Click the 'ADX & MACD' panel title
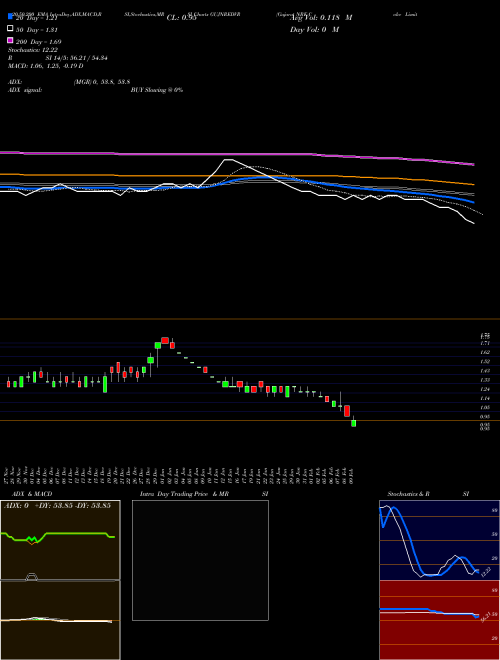This screenshot has height=660, width=500. tap(32, 494)
